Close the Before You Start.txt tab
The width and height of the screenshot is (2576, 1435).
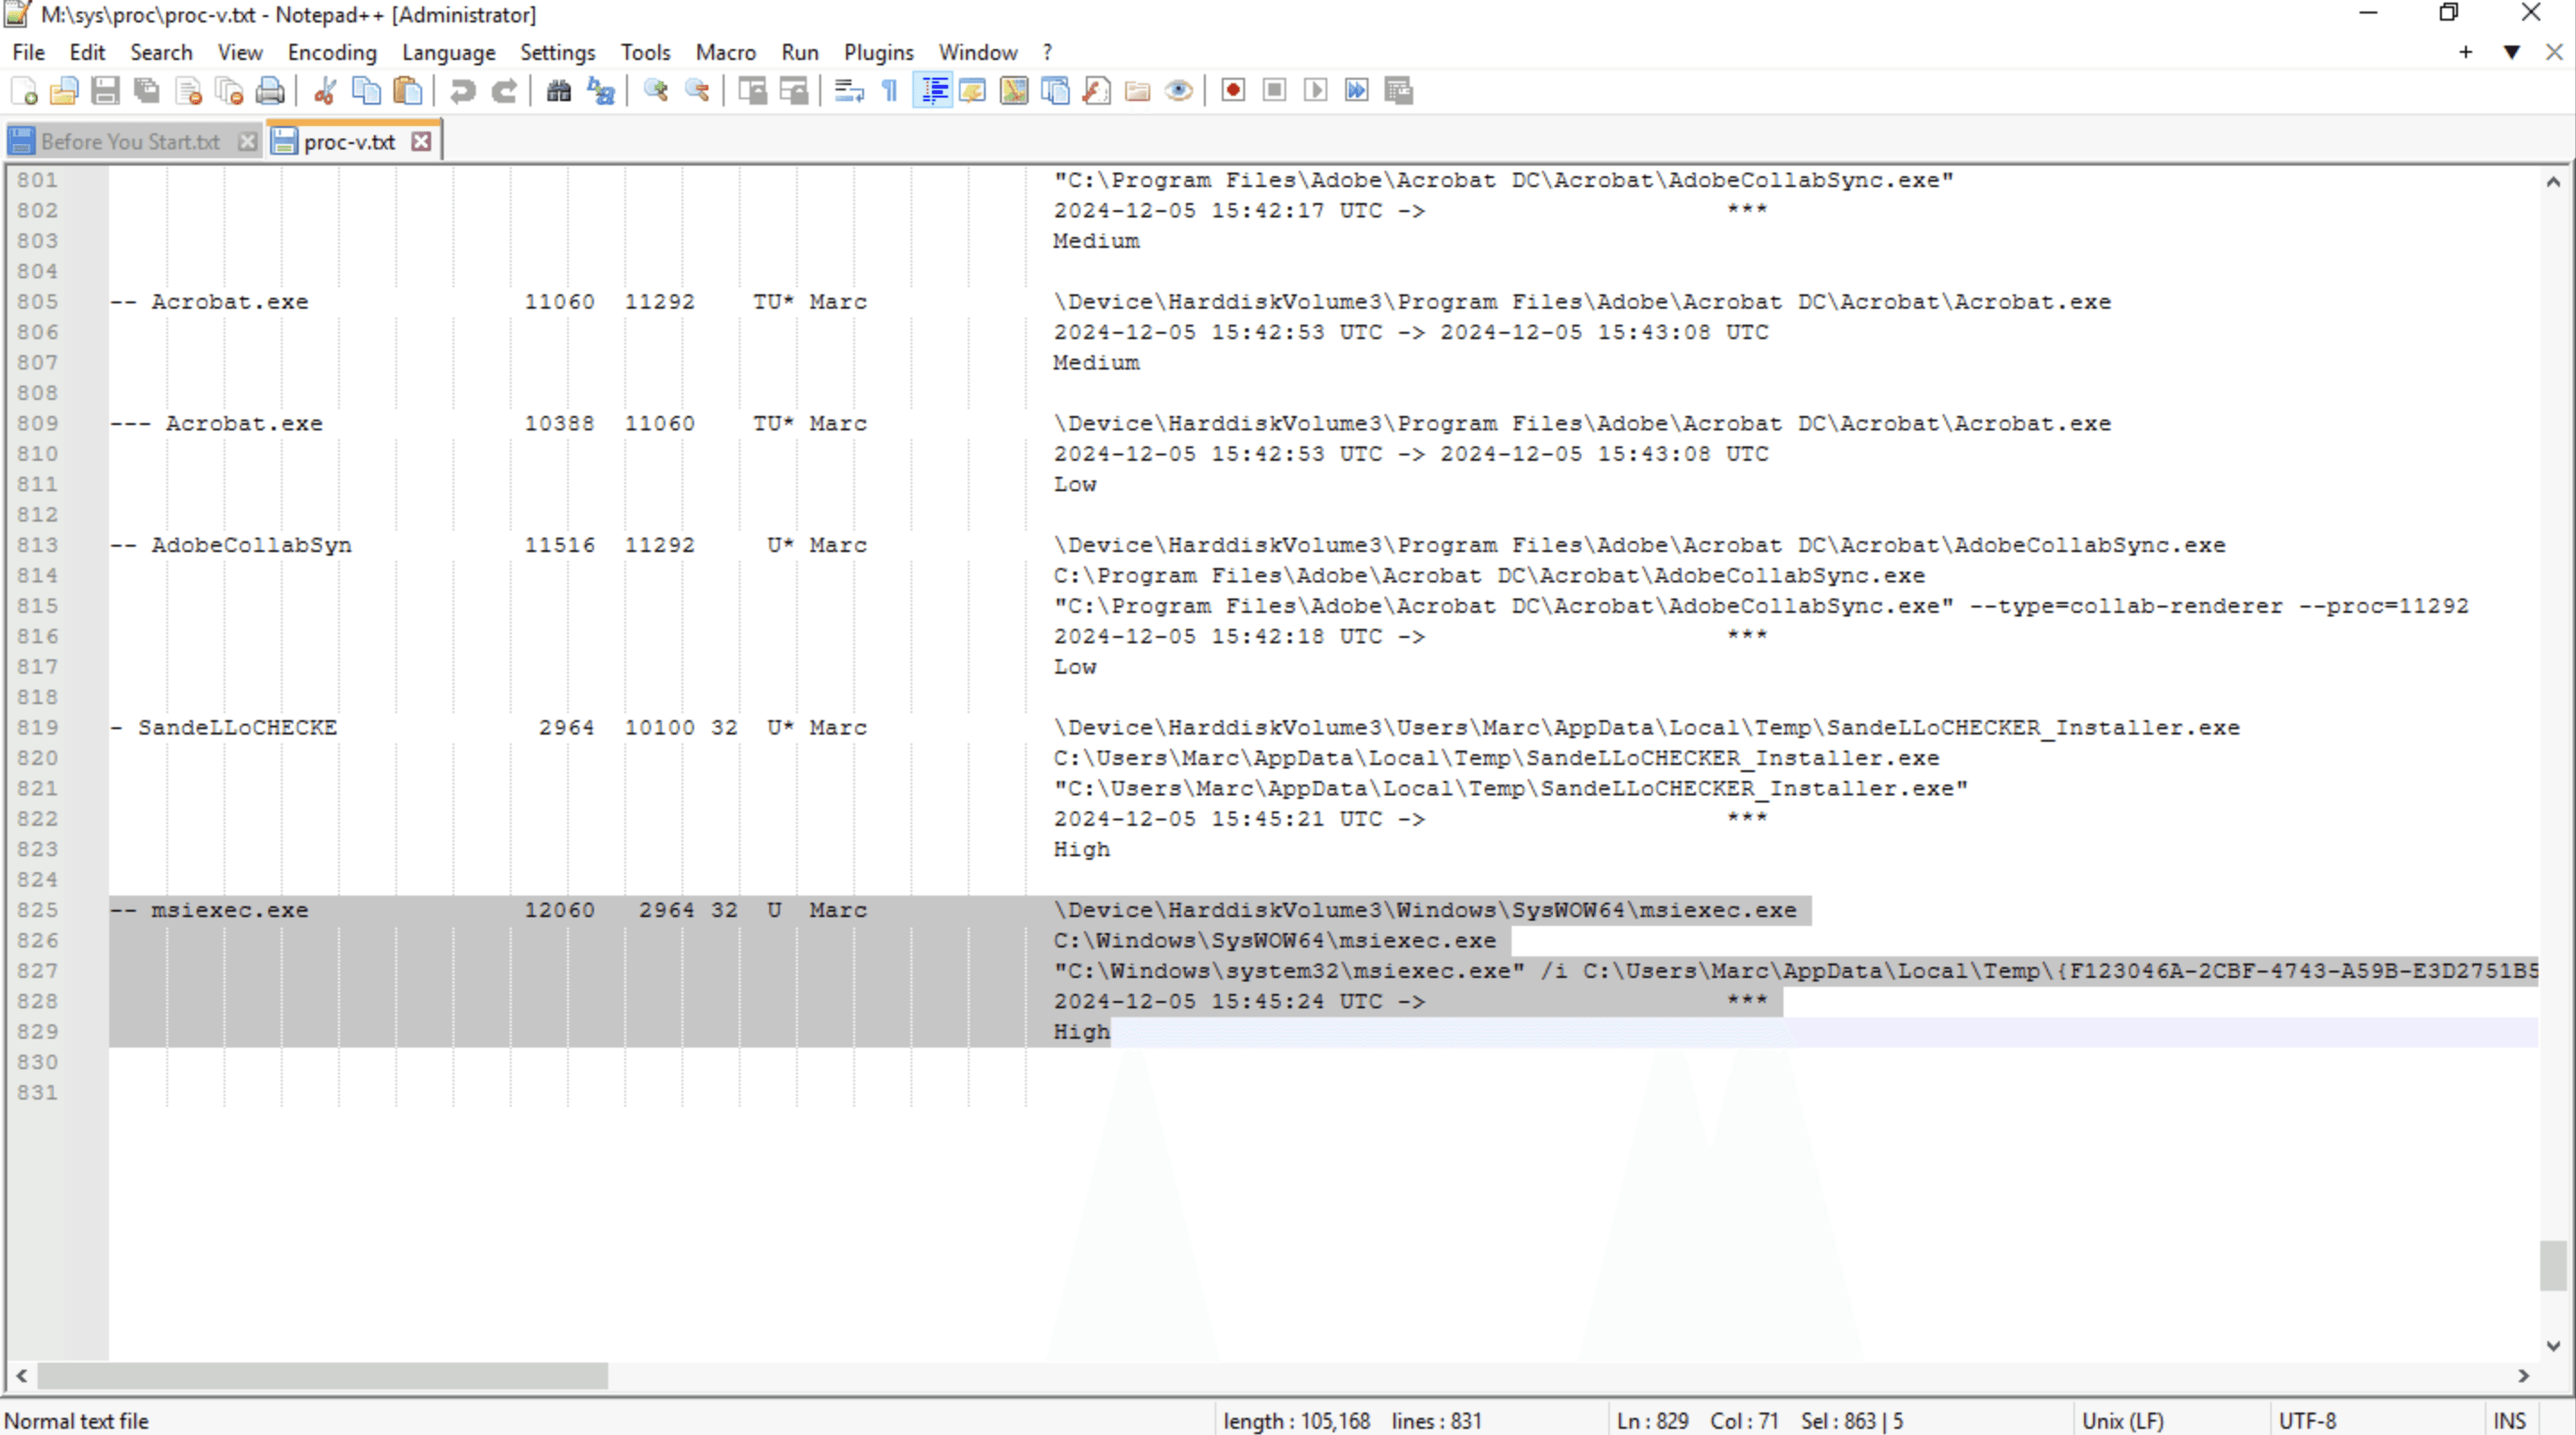pyautogui.click(x=247, y=142)
